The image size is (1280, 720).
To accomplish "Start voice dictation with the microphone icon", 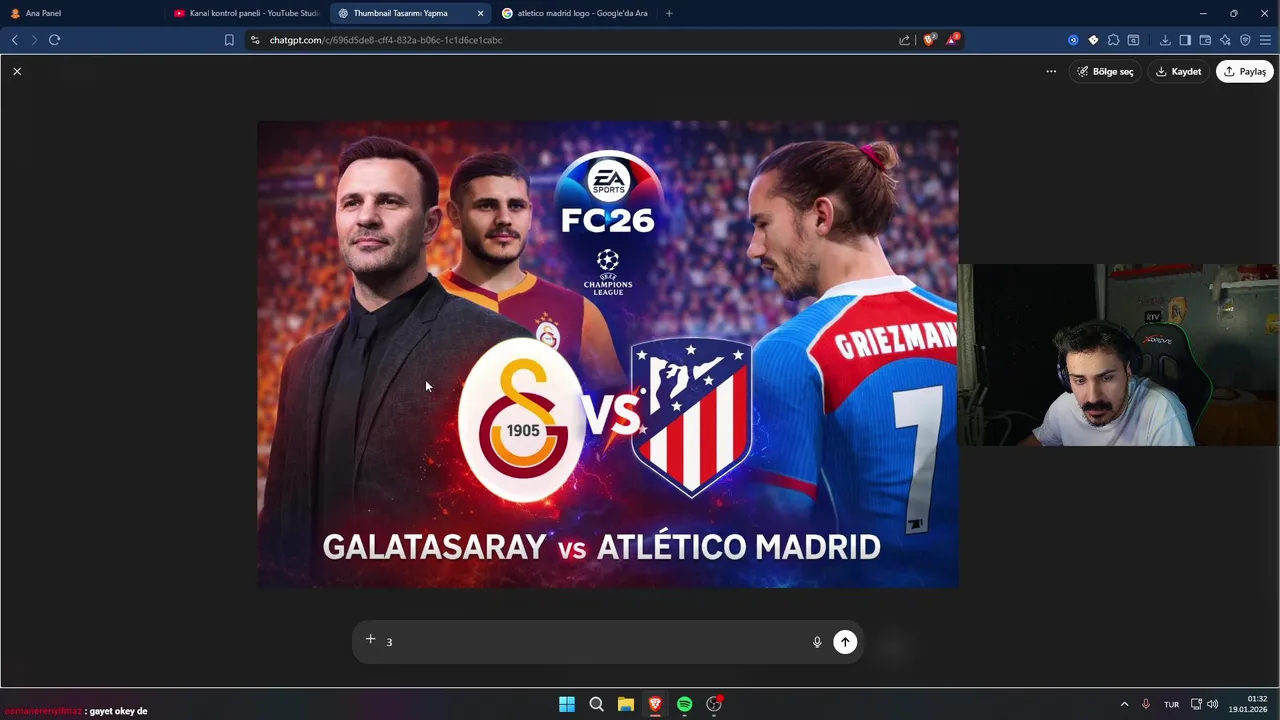I will (817, 642).
